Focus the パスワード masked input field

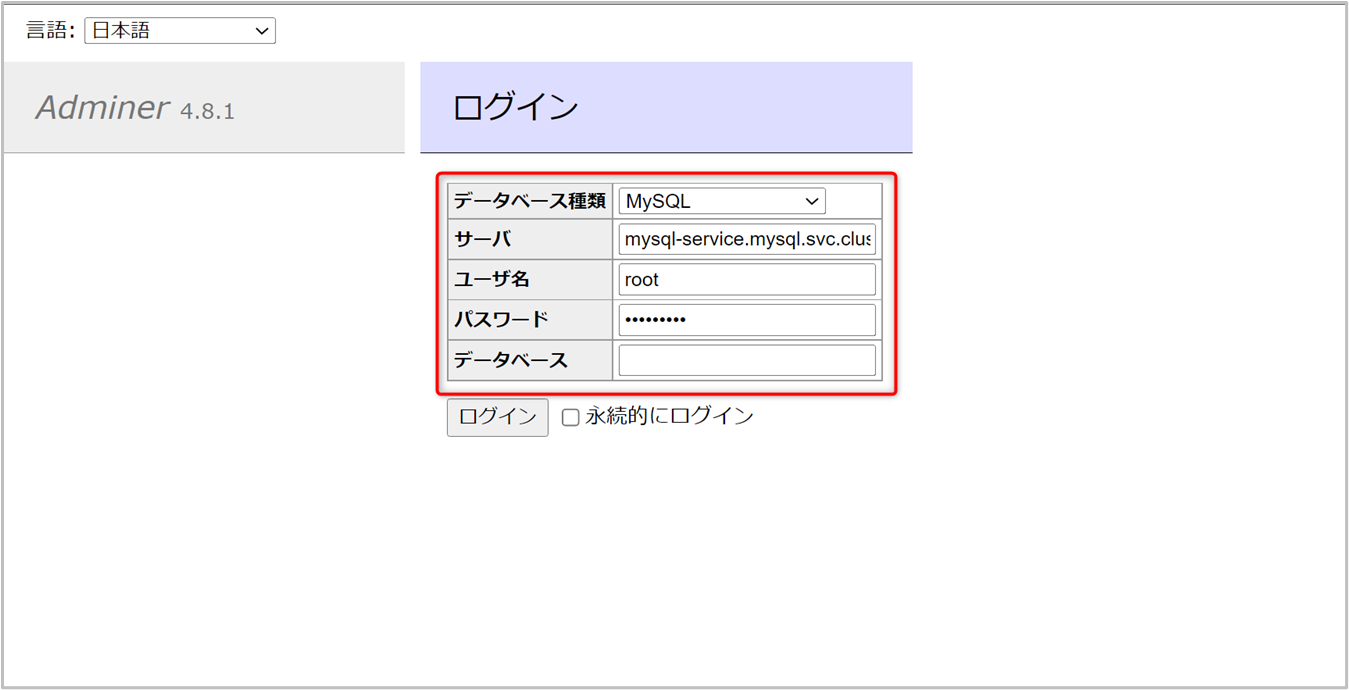point(747,320)
